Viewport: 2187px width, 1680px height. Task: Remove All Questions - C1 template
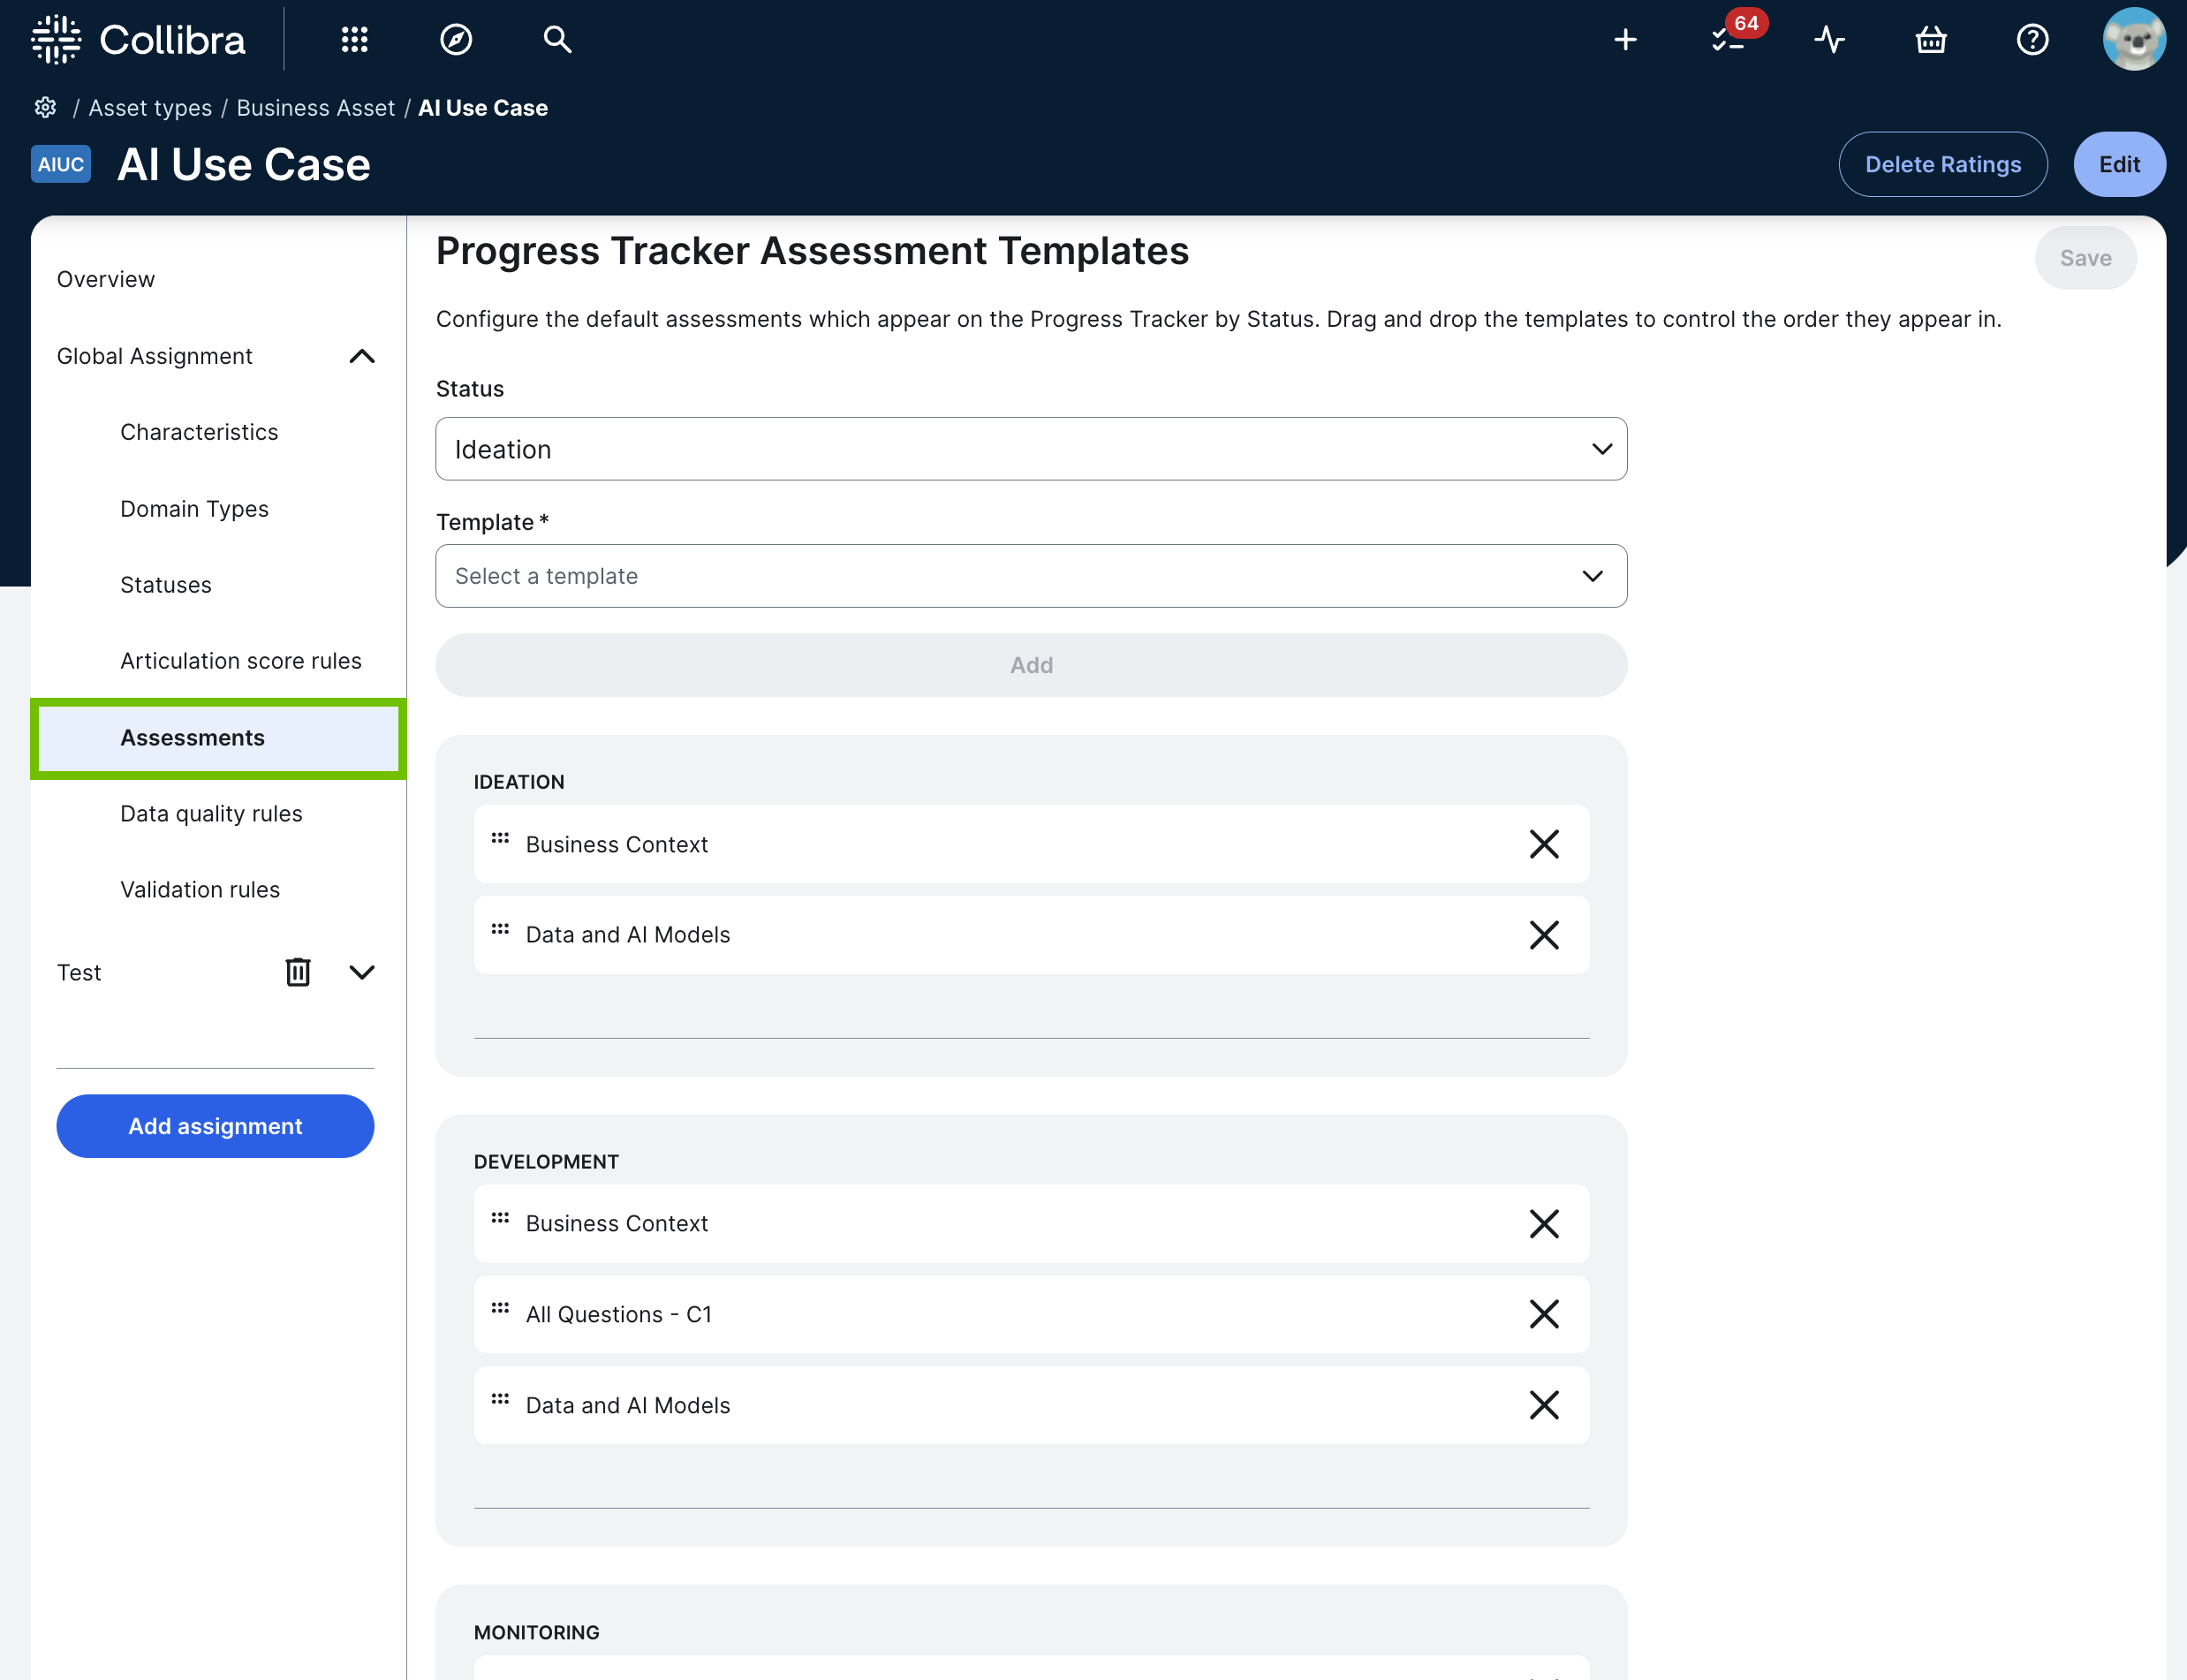[x=1543, y=1314]
